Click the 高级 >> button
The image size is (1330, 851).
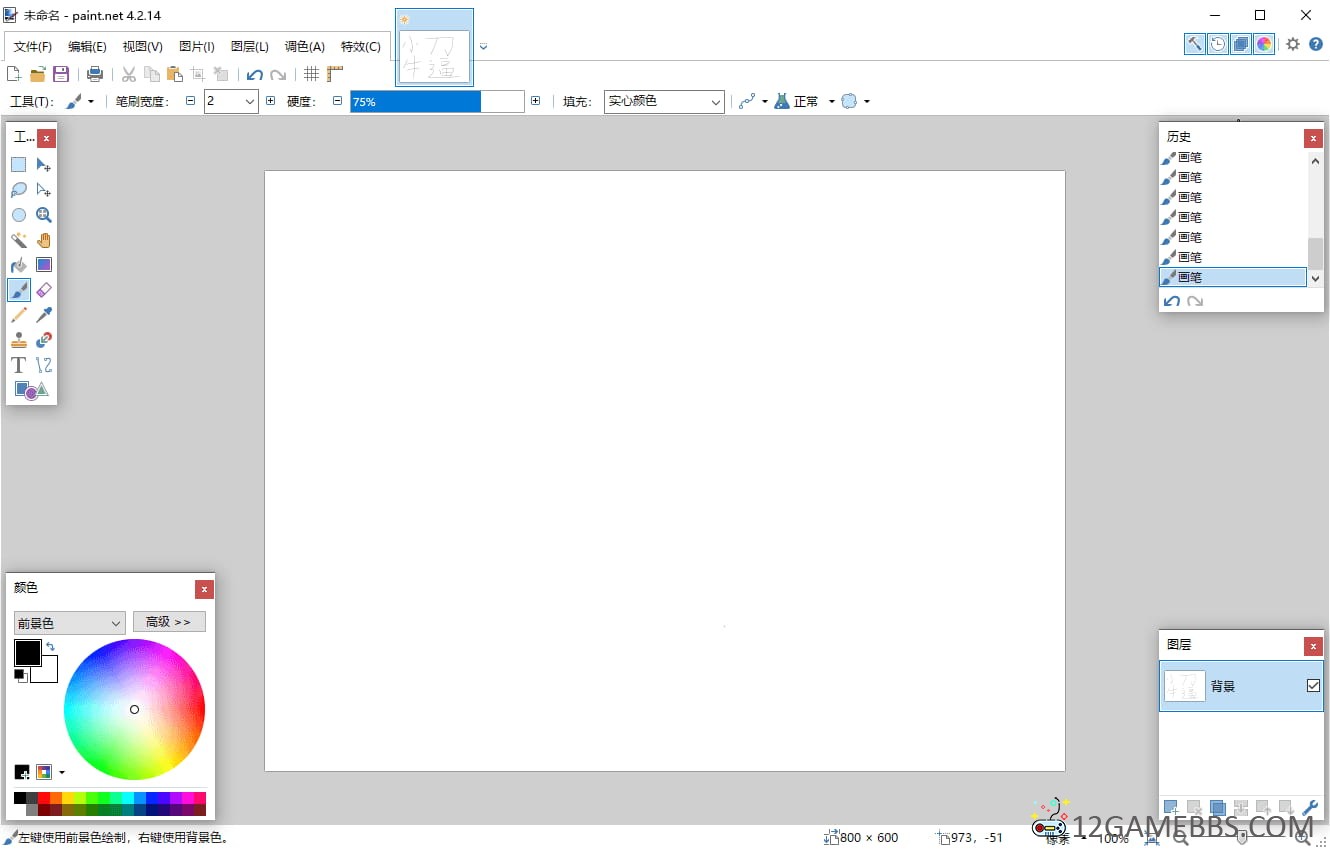tap(169, 622)
